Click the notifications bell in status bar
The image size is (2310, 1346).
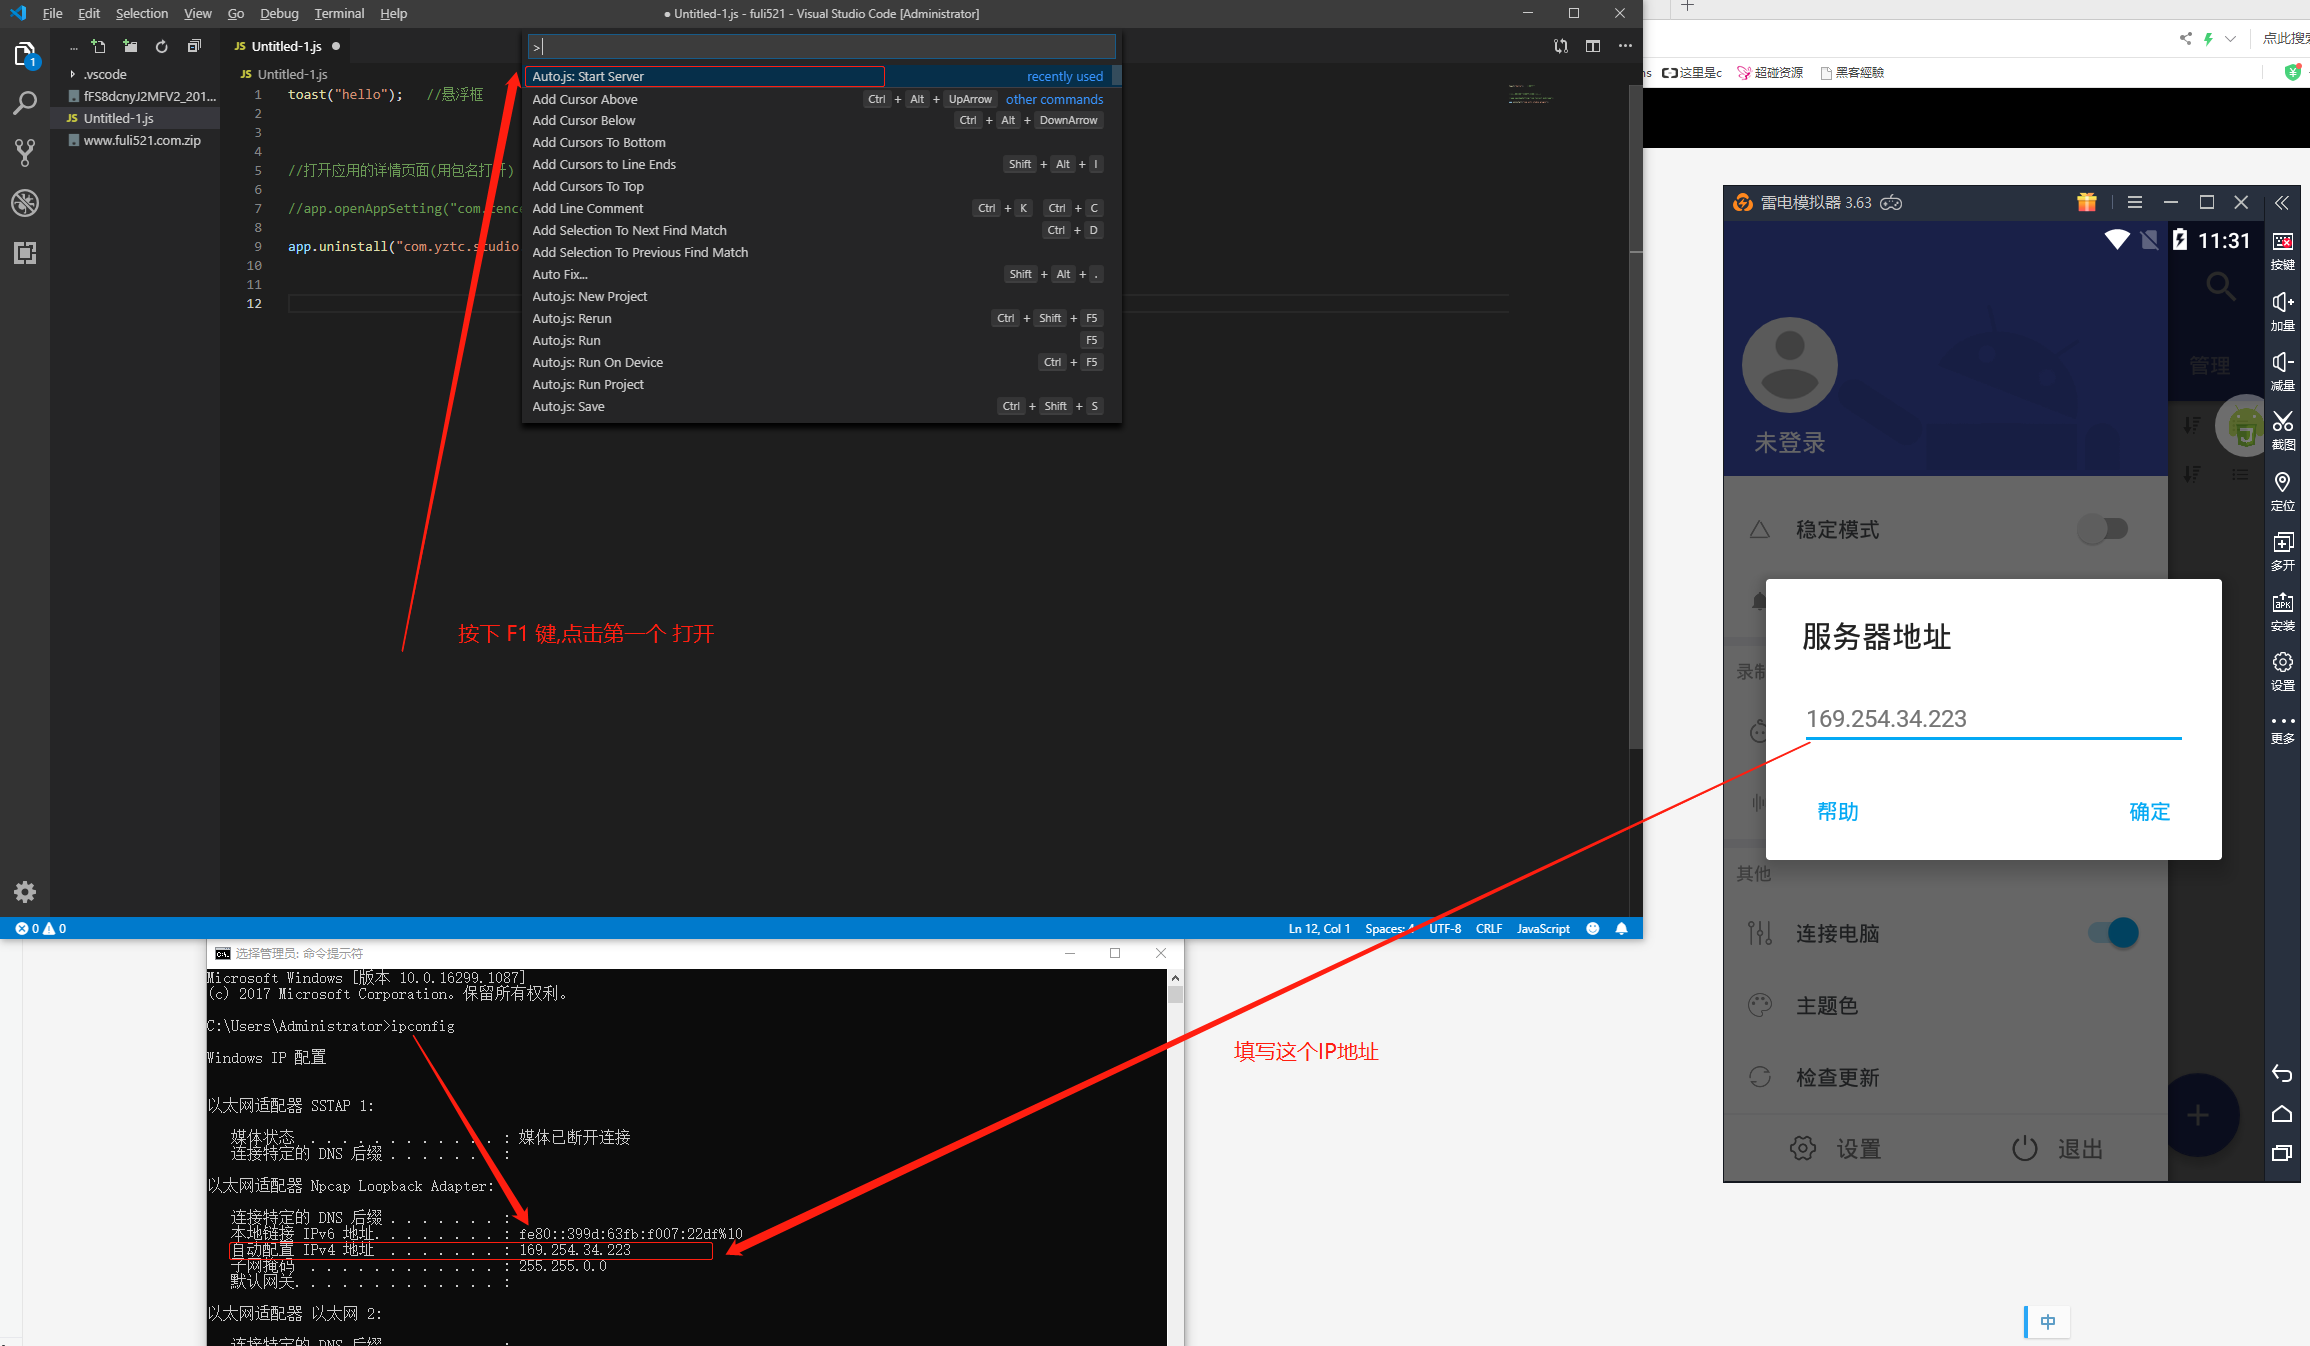(x=1621, y=929)
